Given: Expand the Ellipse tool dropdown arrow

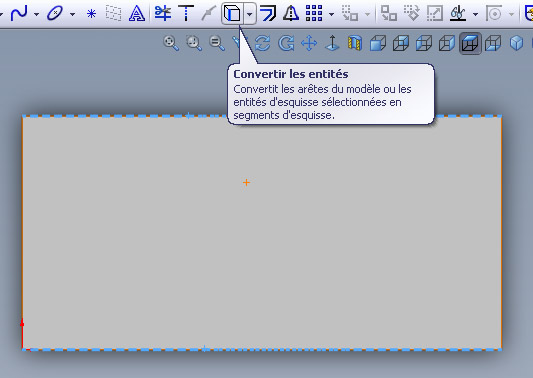Looking at the screenshot, I should (72, 14).
